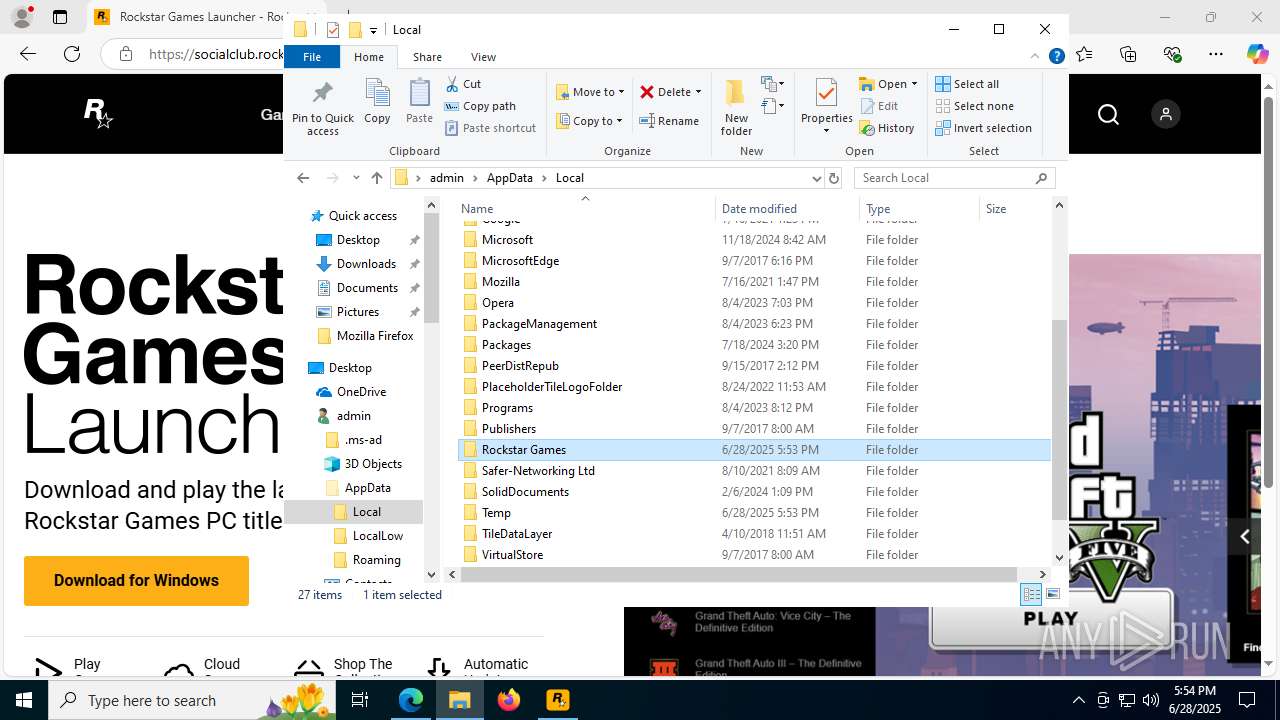Image resolution: width=1280 pixels, height=720 pixels.
Task: Switch to the Share ribbon tab
Action: (427, 57)
